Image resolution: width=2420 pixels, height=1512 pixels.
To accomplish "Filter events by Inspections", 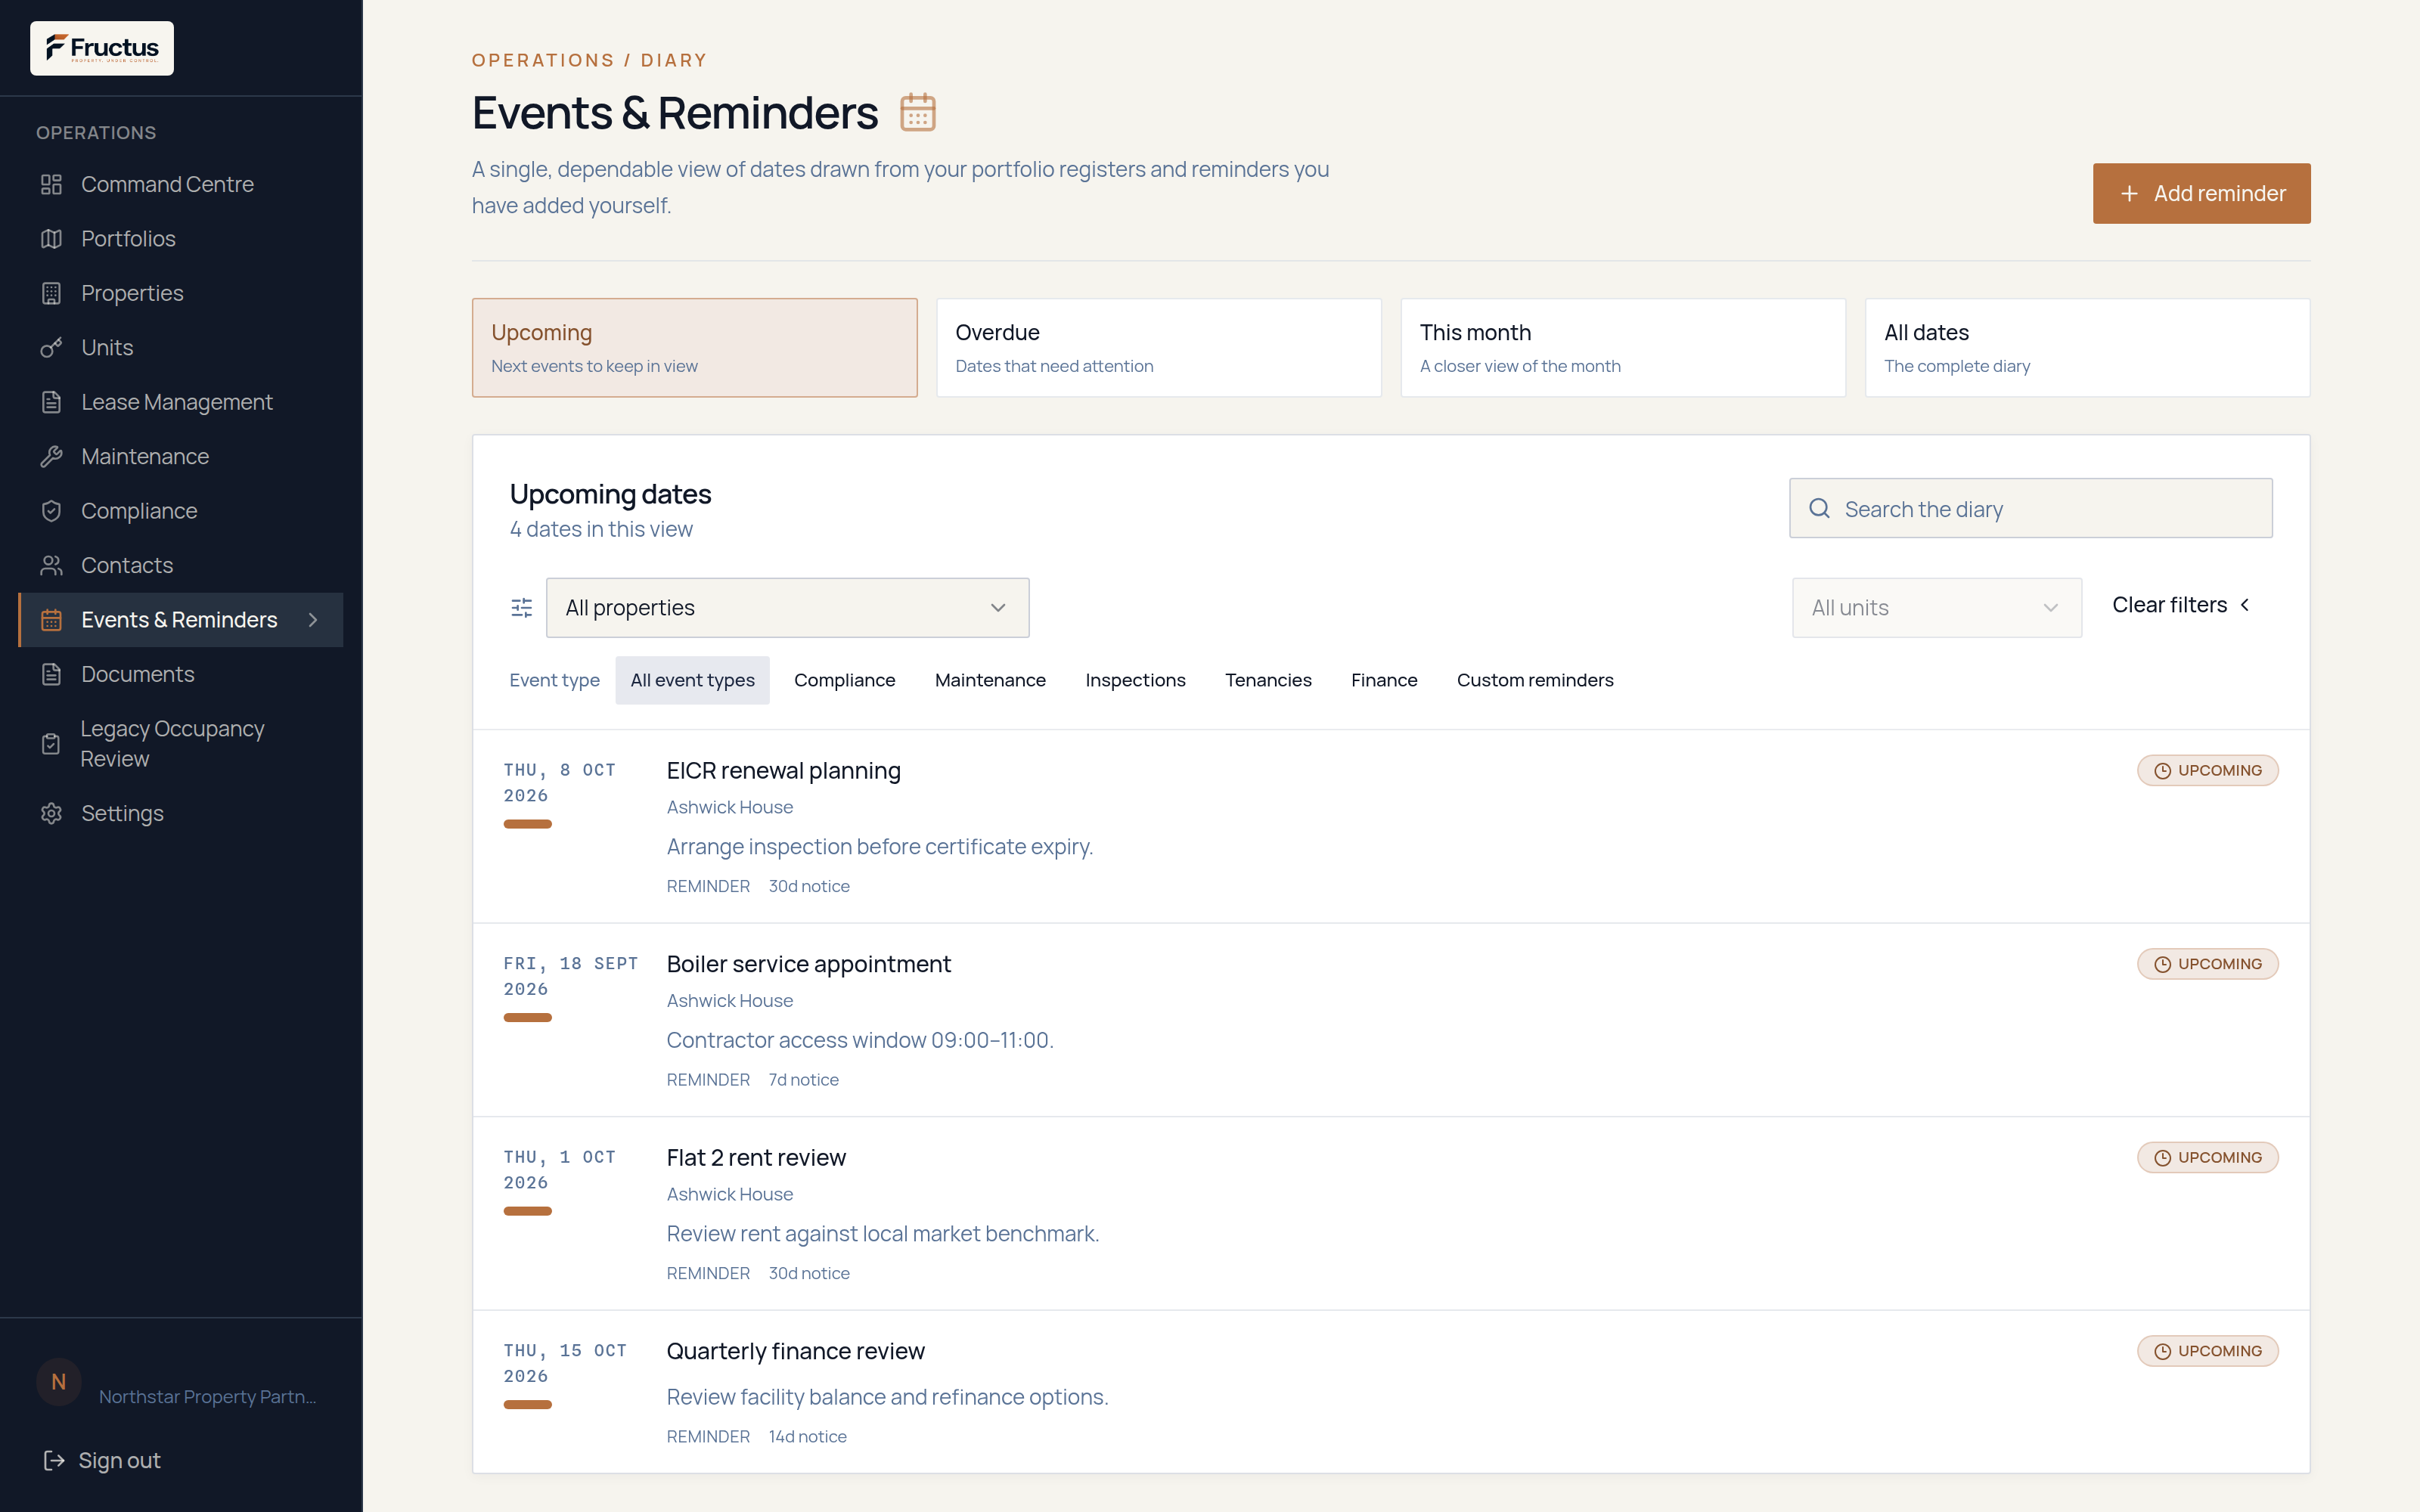I will tap(1135, 680).
